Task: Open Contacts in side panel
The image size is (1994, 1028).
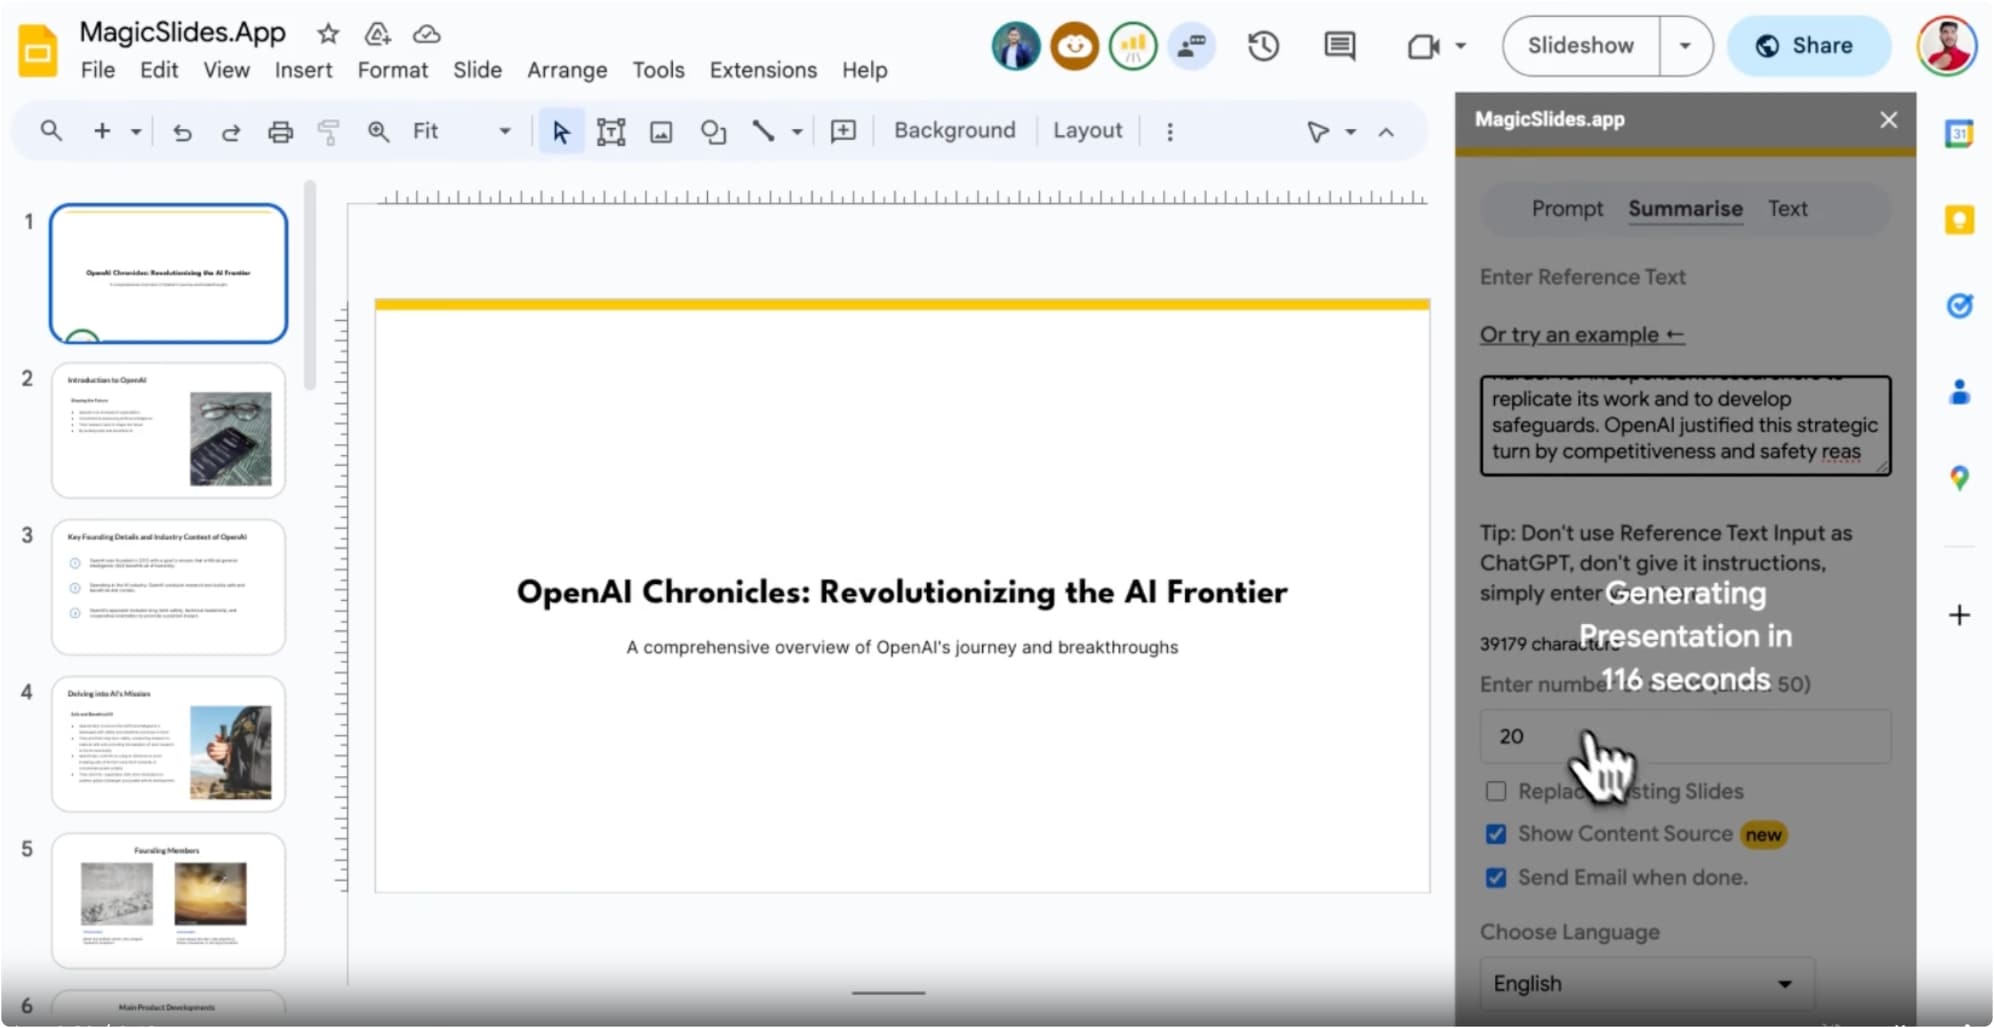Action: [x=1959, y=391]
